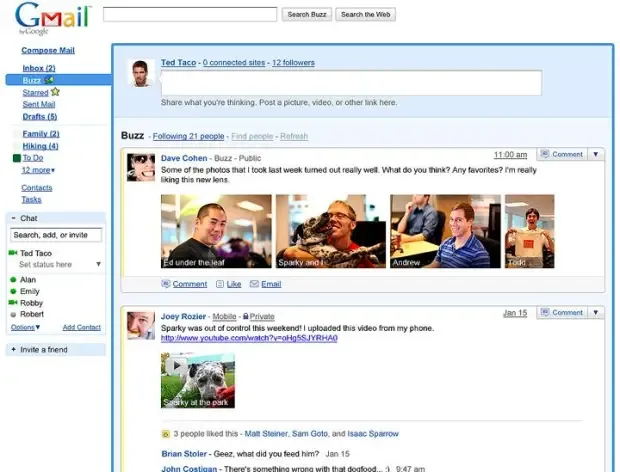Click the Gmail logo
The width and height of the screenshot is (620, 472).
coord(53,18)
